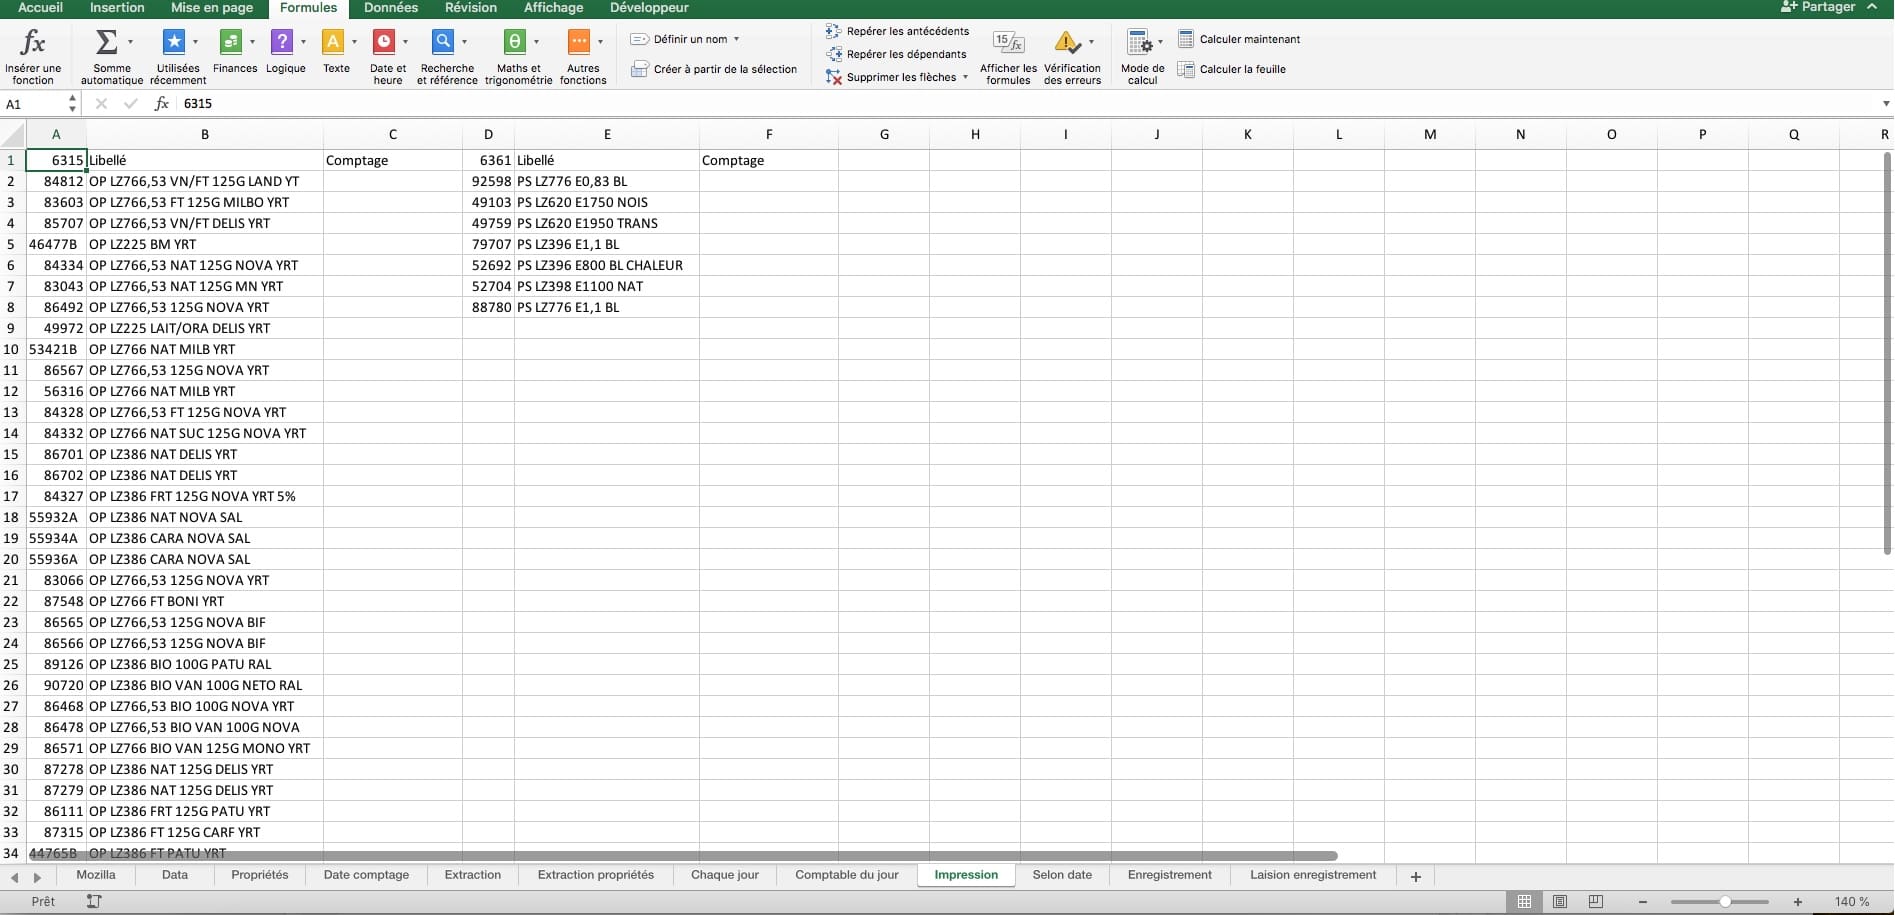Click the Somme automatique sigma icon
Image resolution: width=1895 pixels, height=915 pixels.
106,42
